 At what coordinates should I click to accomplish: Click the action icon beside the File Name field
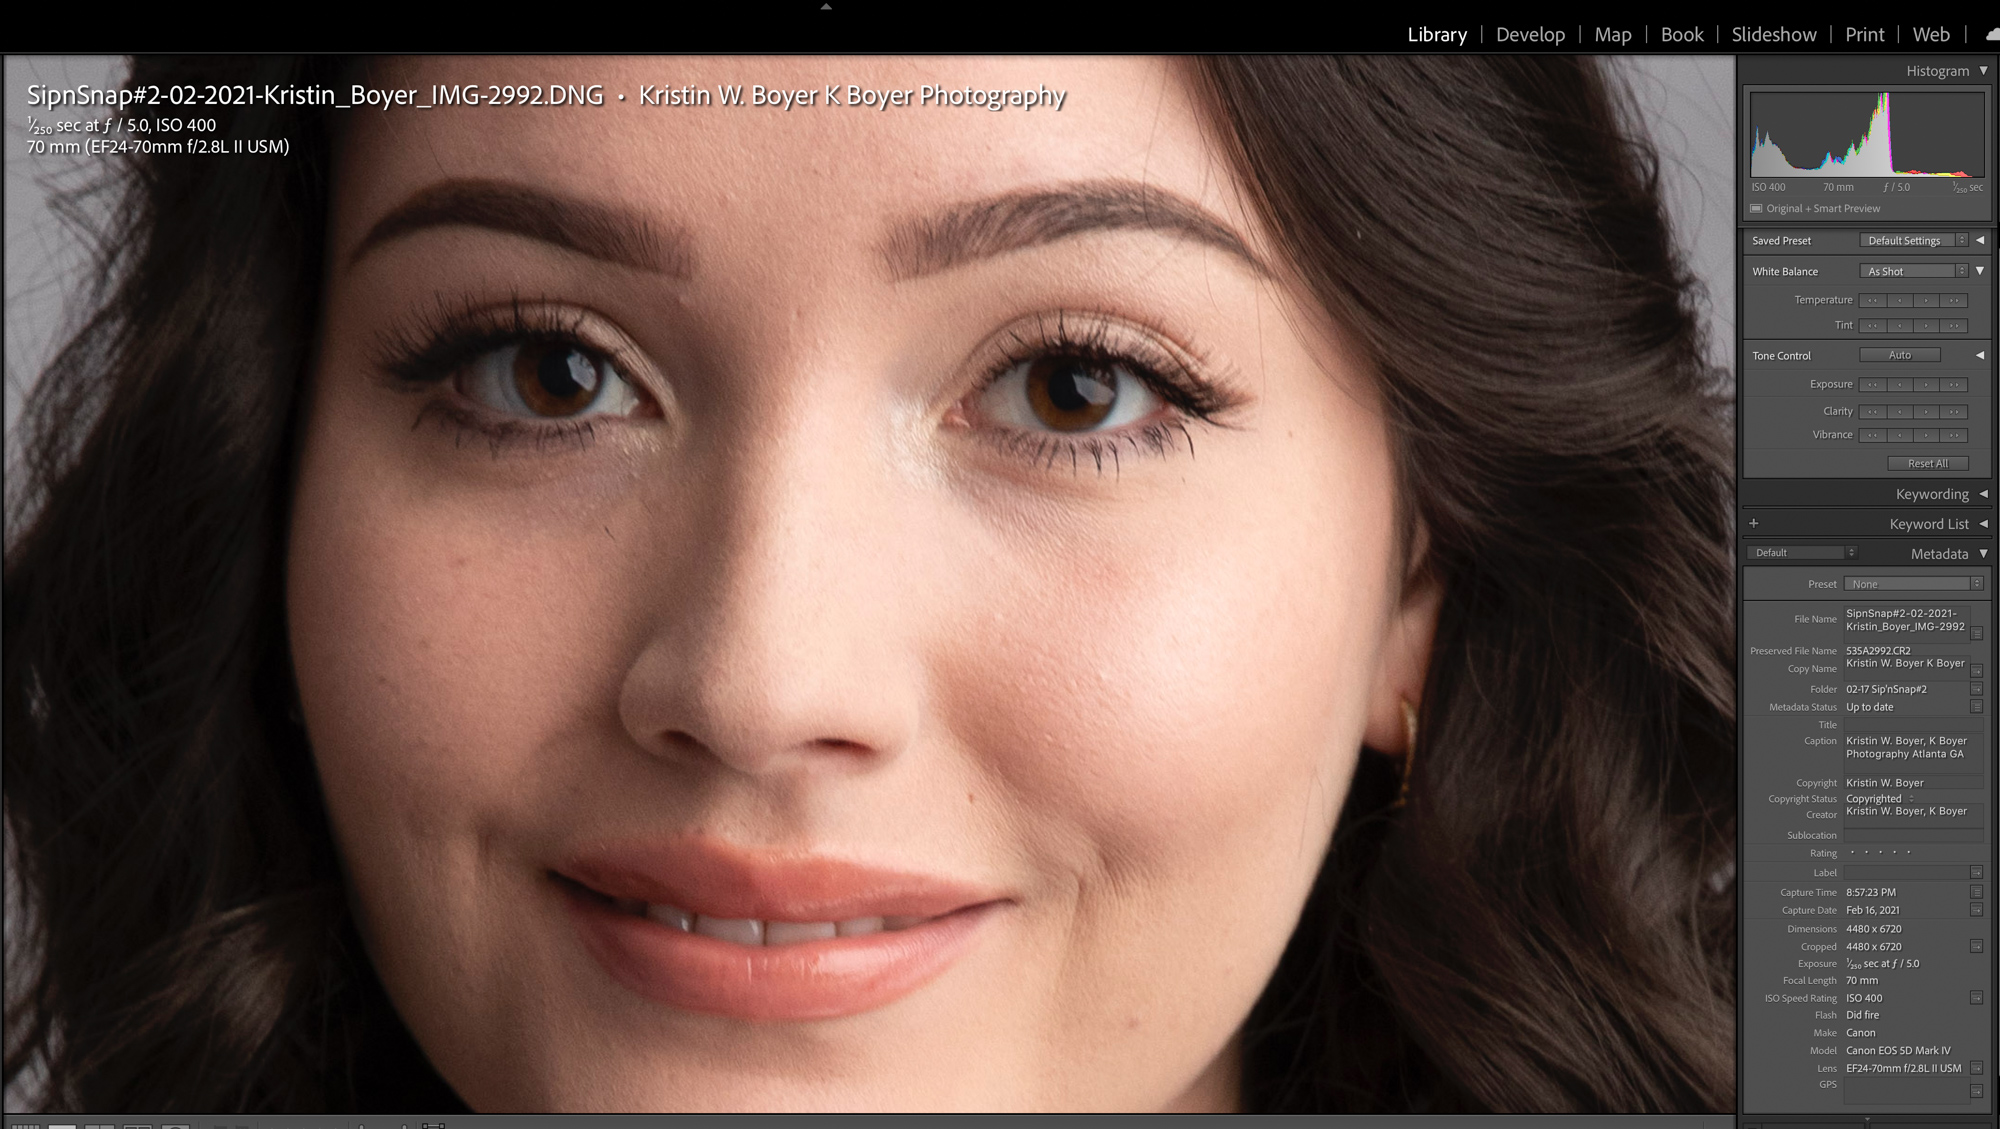pyautogui.click(x=1976, y=633)
